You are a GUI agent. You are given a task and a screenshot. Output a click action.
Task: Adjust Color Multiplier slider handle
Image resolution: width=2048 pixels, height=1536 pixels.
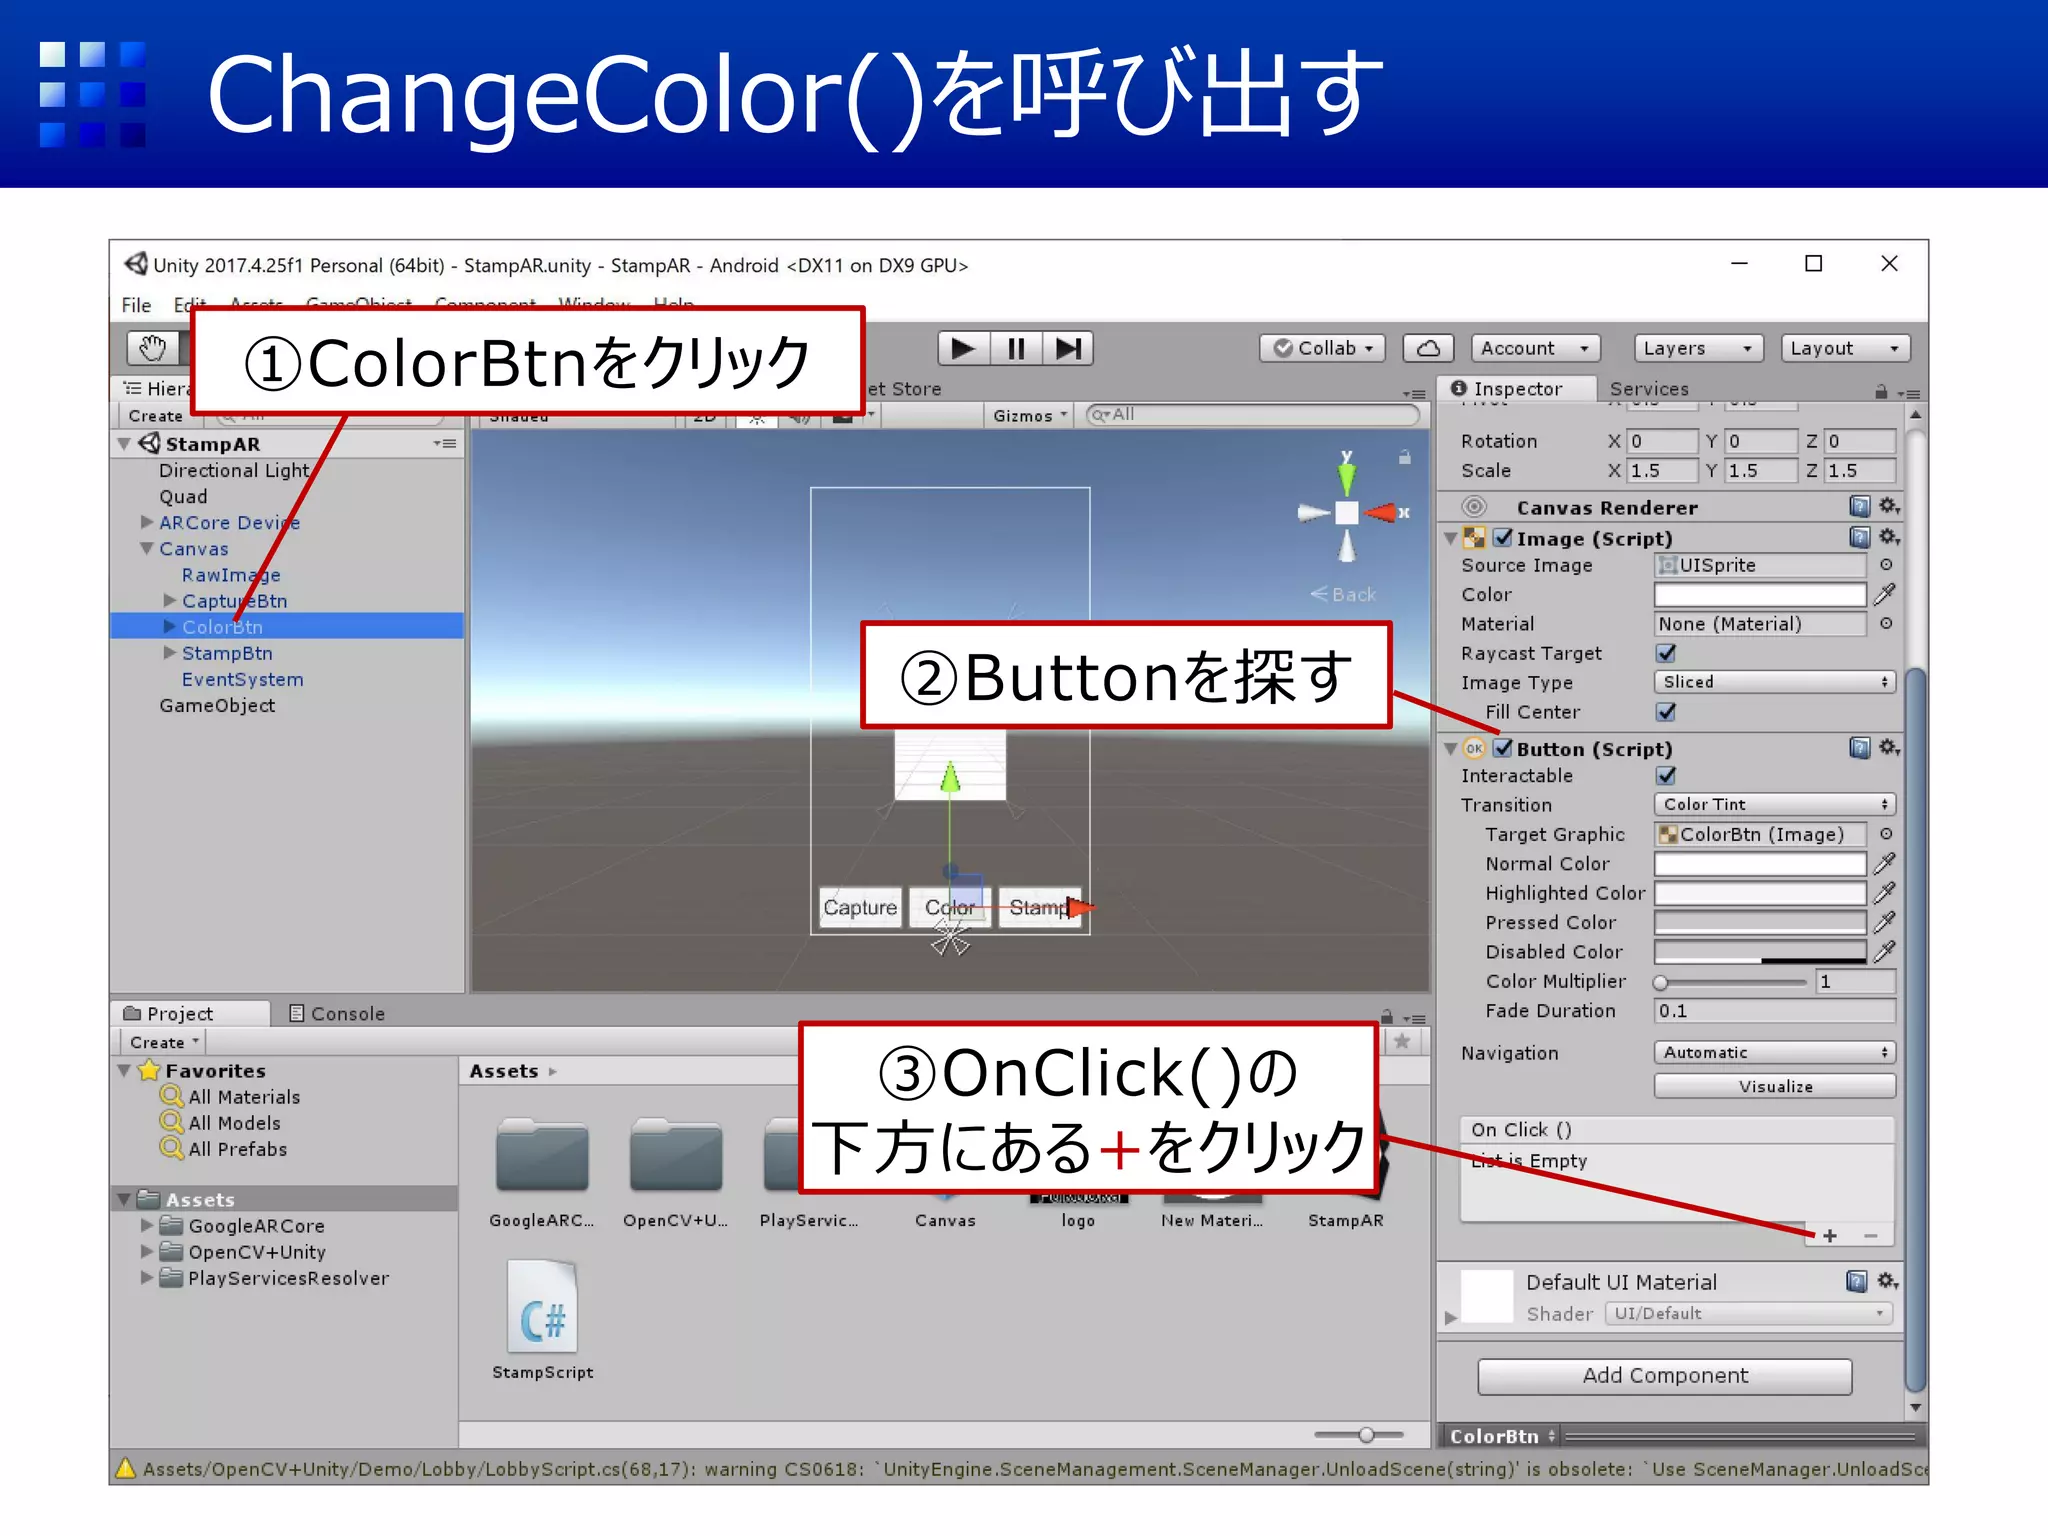(1660, 982)
